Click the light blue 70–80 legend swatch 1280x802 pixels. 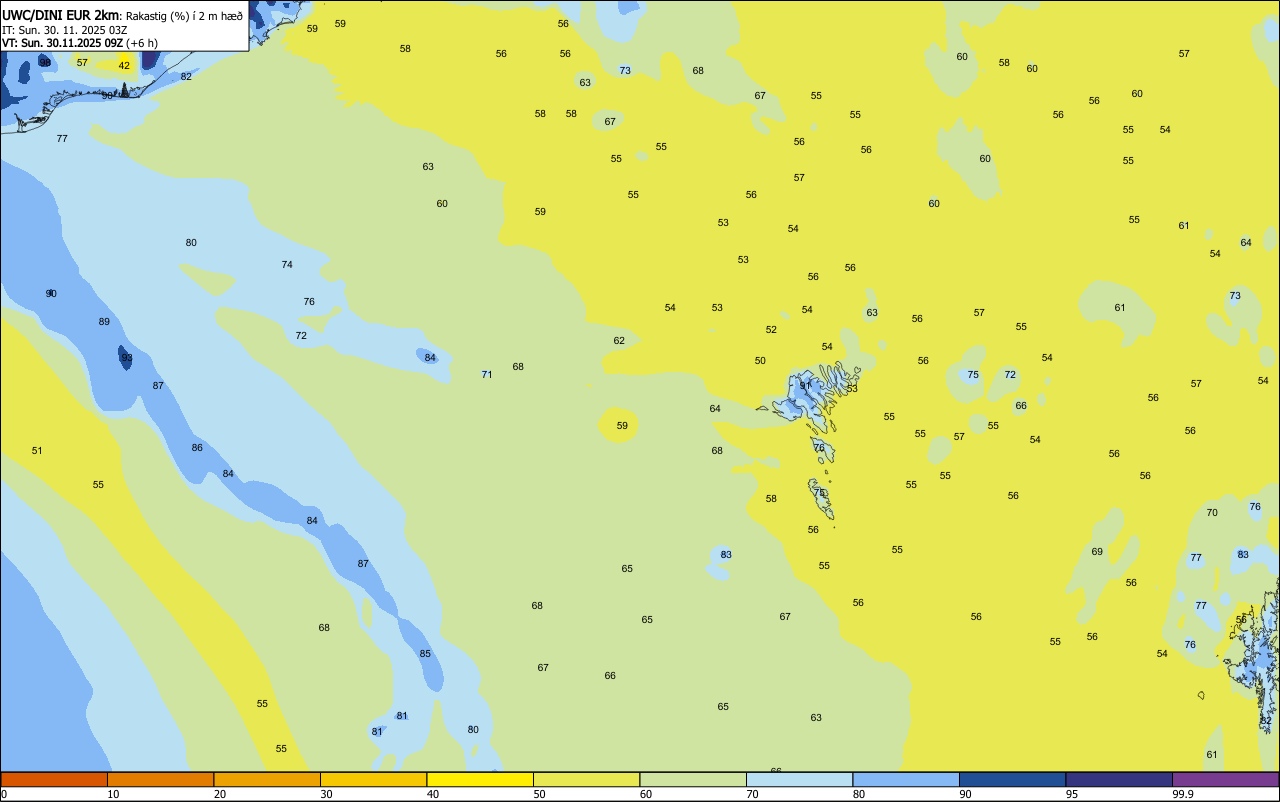tap(800, 779)
